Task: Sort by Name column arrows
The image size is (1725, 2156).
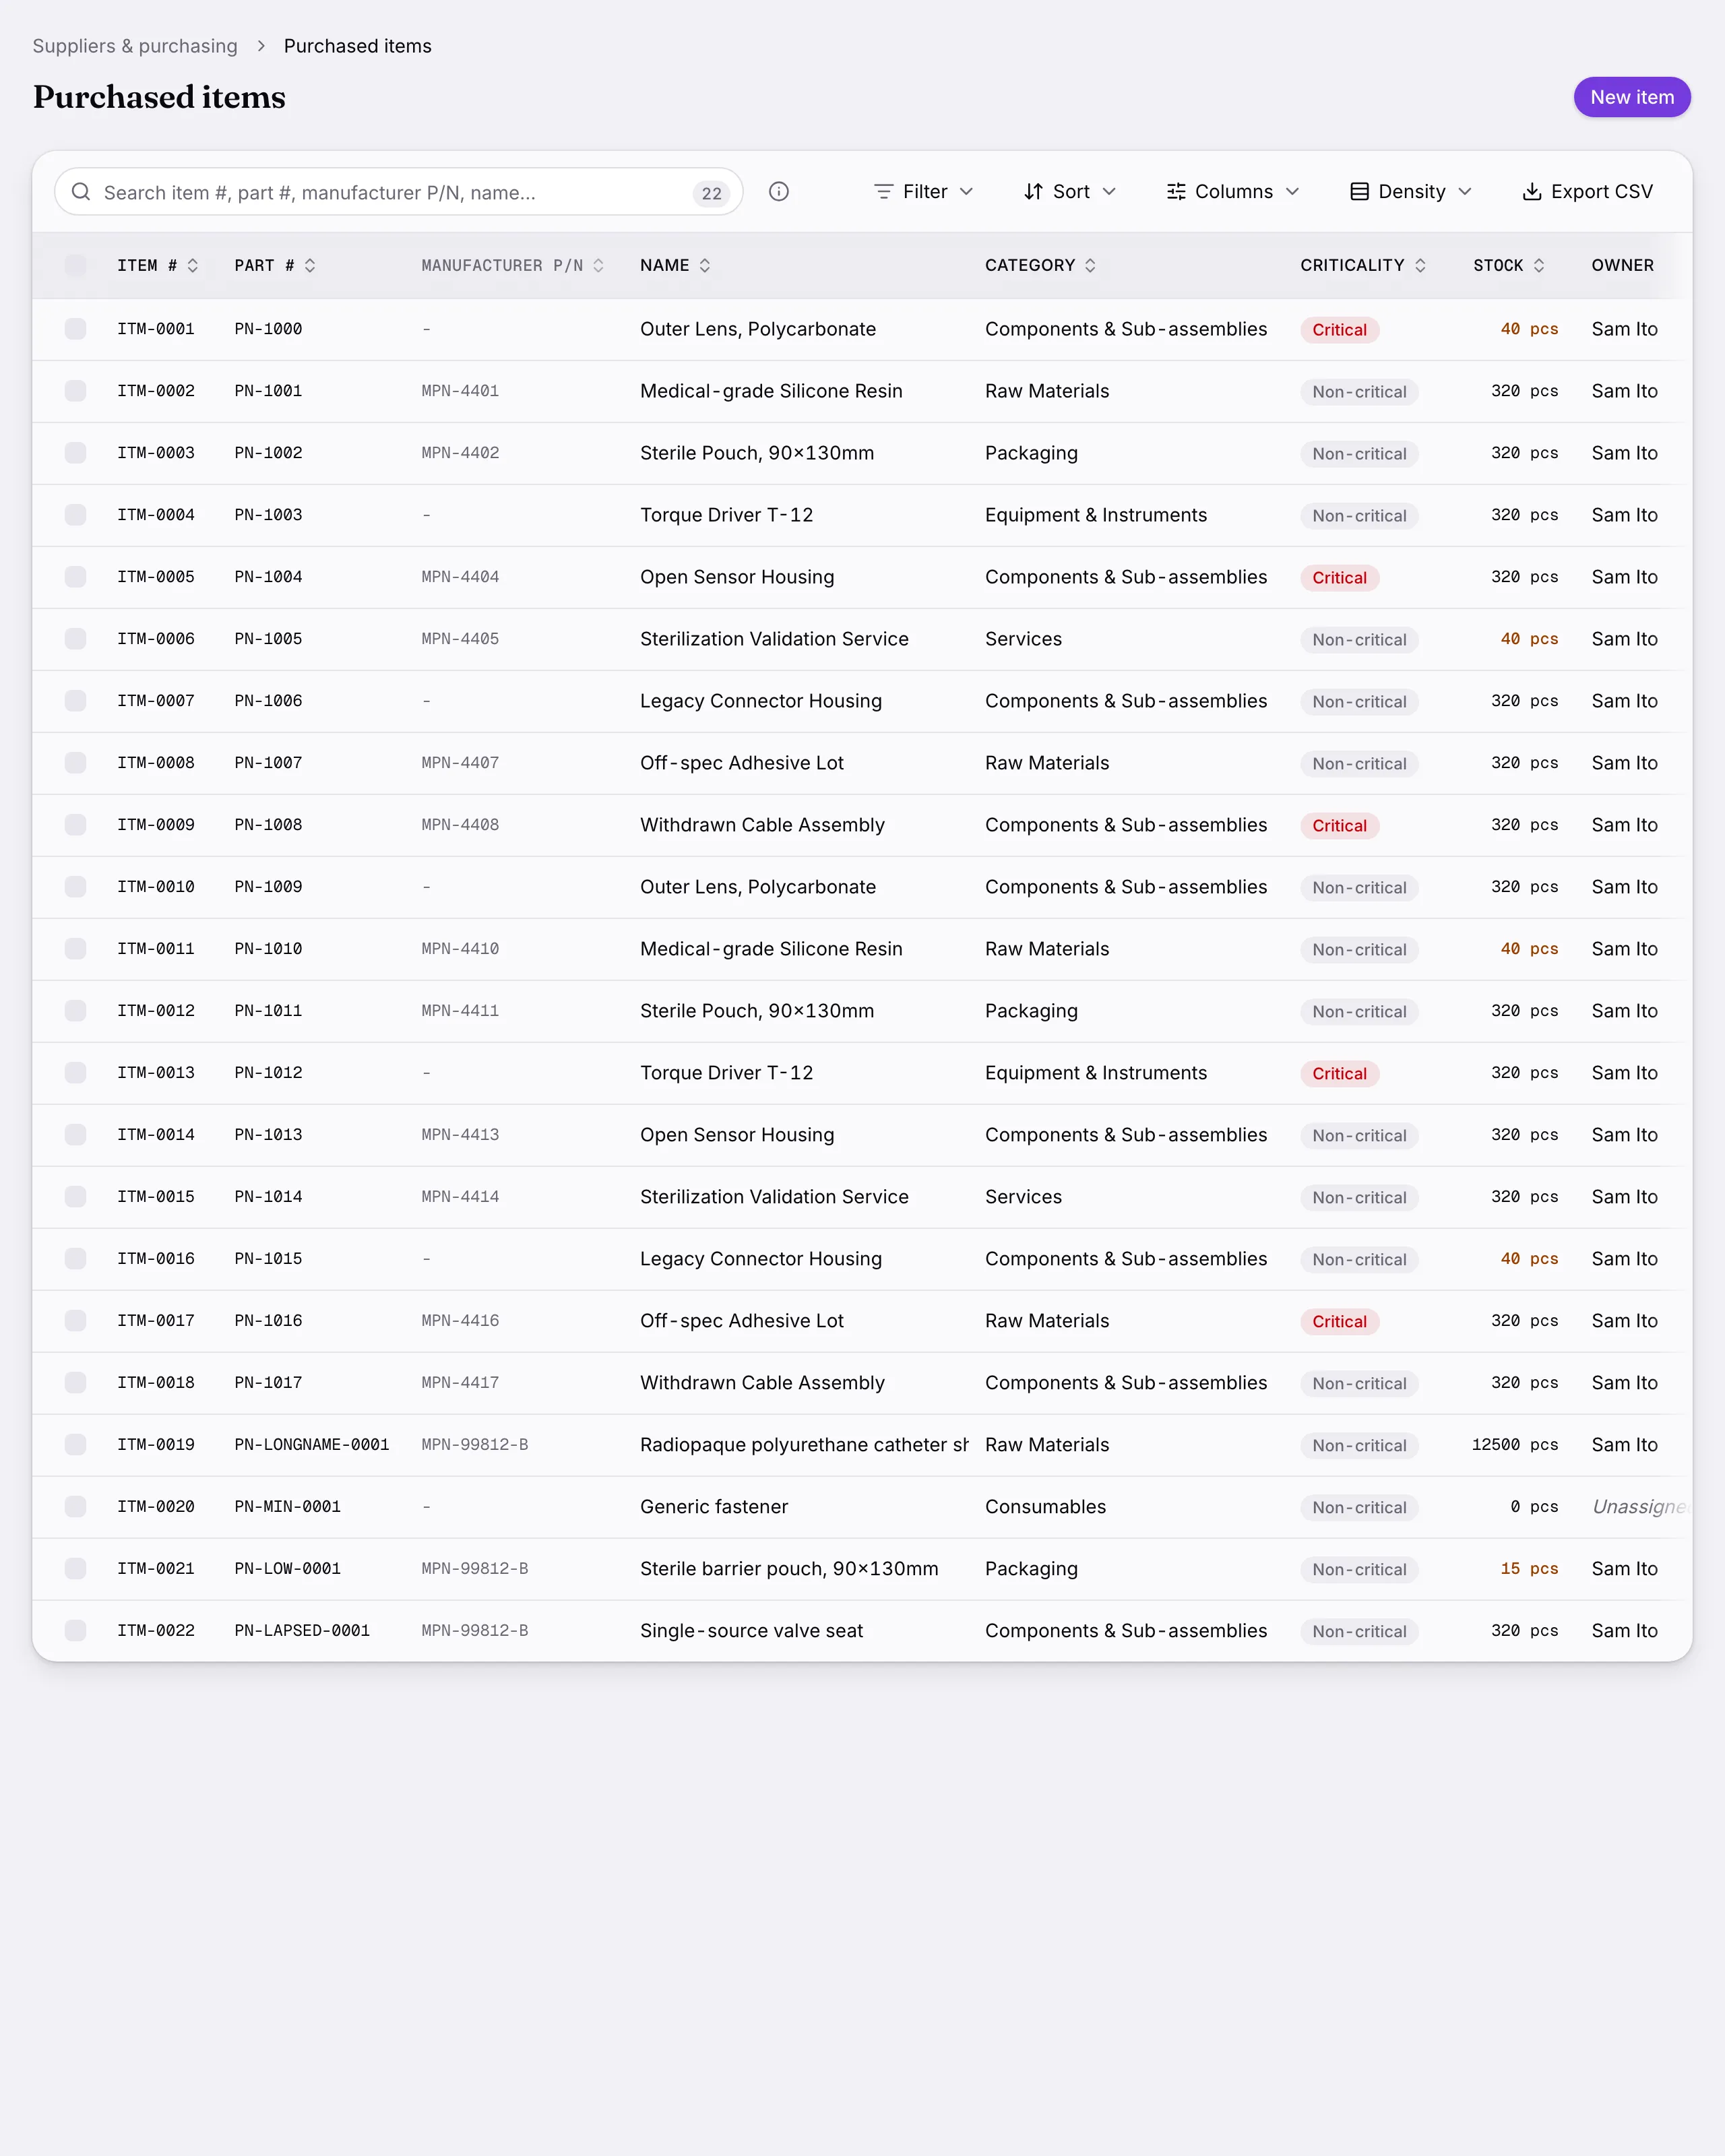Action: click(705, 266)
